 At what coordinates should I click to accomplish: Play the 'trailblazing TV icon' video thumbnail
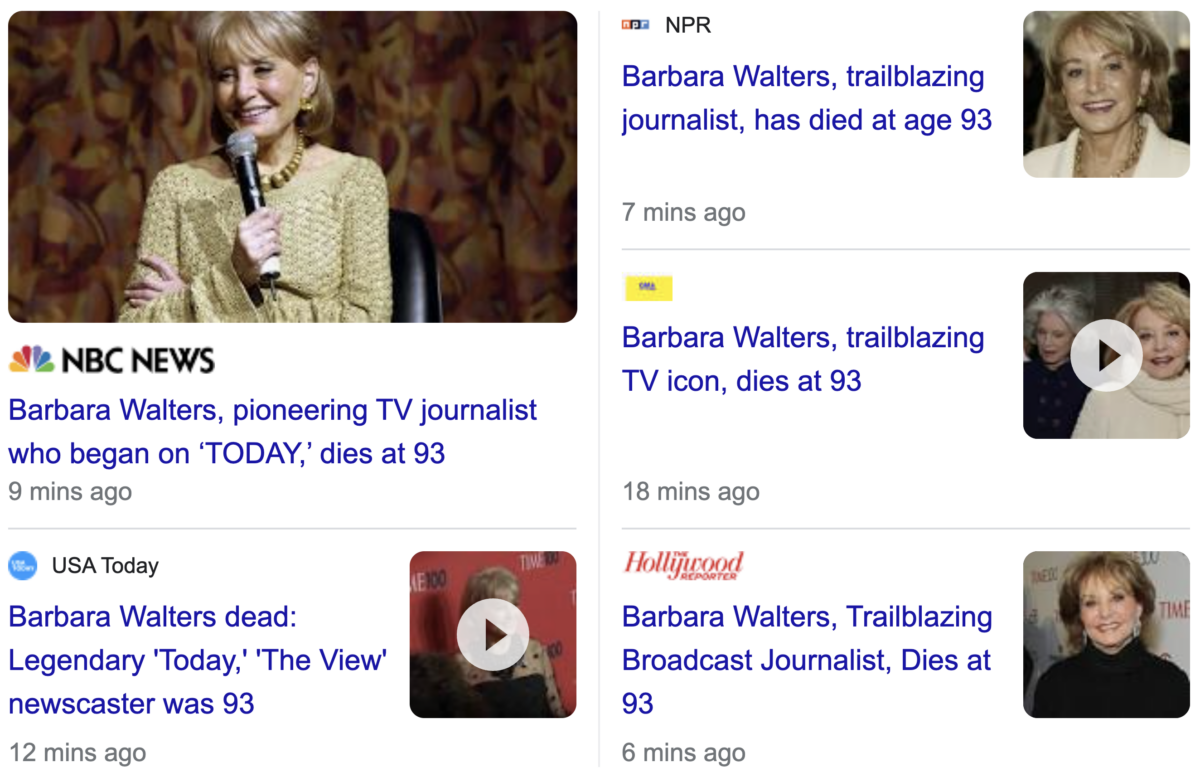click(1106, 355)
